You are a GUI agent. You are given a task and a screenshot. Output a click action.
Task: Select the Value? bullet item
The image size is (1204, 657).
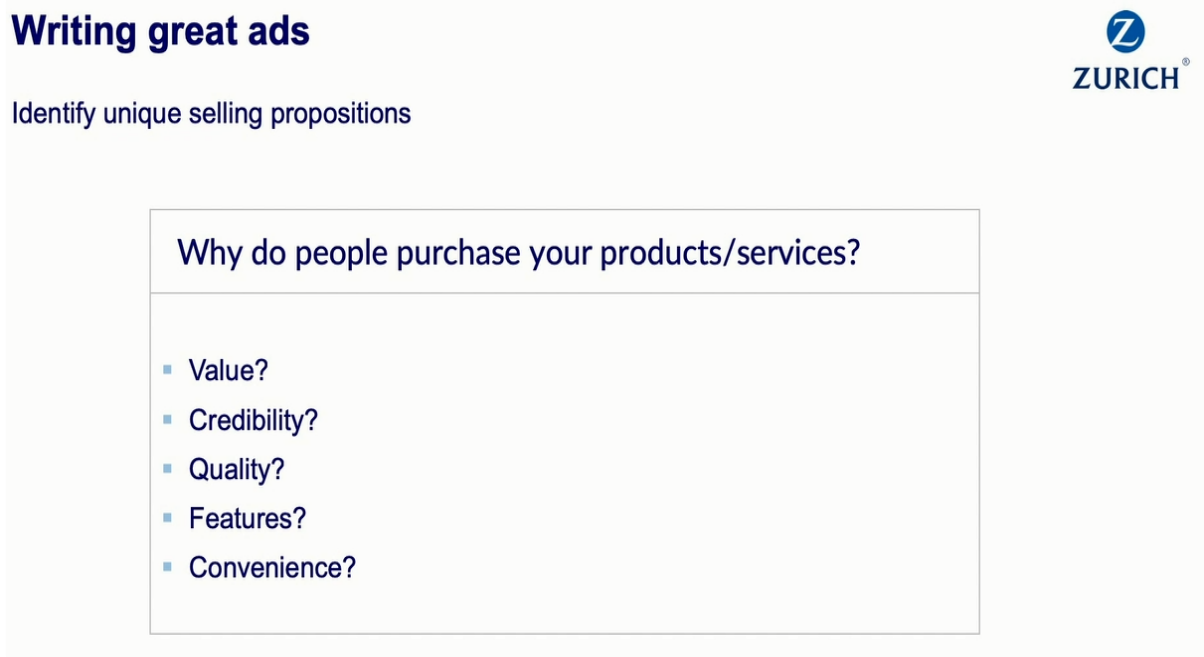pos(229,371)
